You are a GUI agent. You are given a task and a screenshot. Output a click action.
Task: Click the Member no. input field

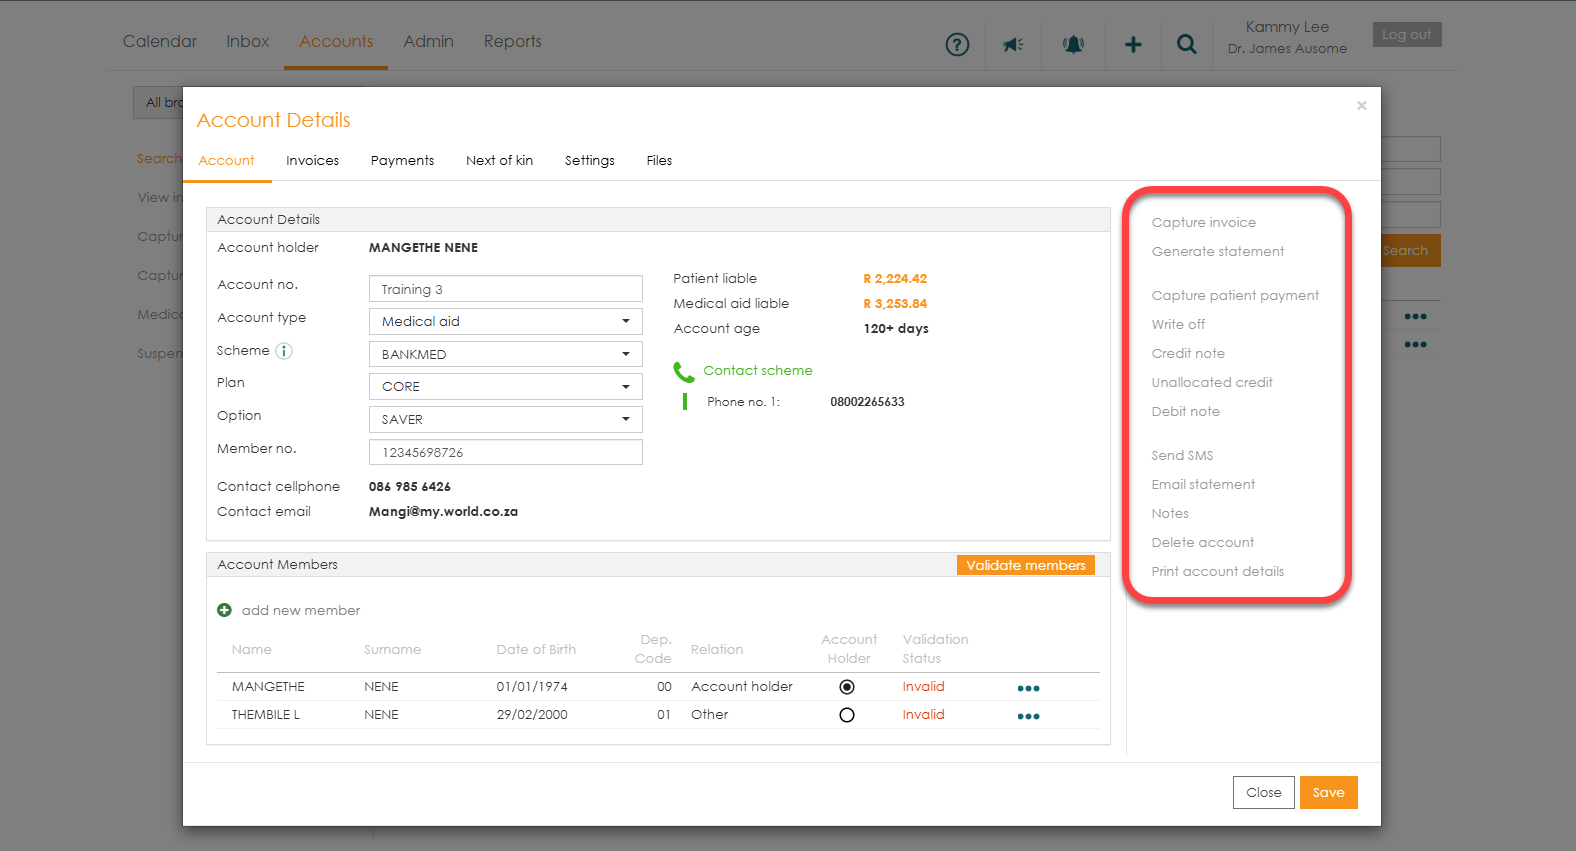pos(505,452)
